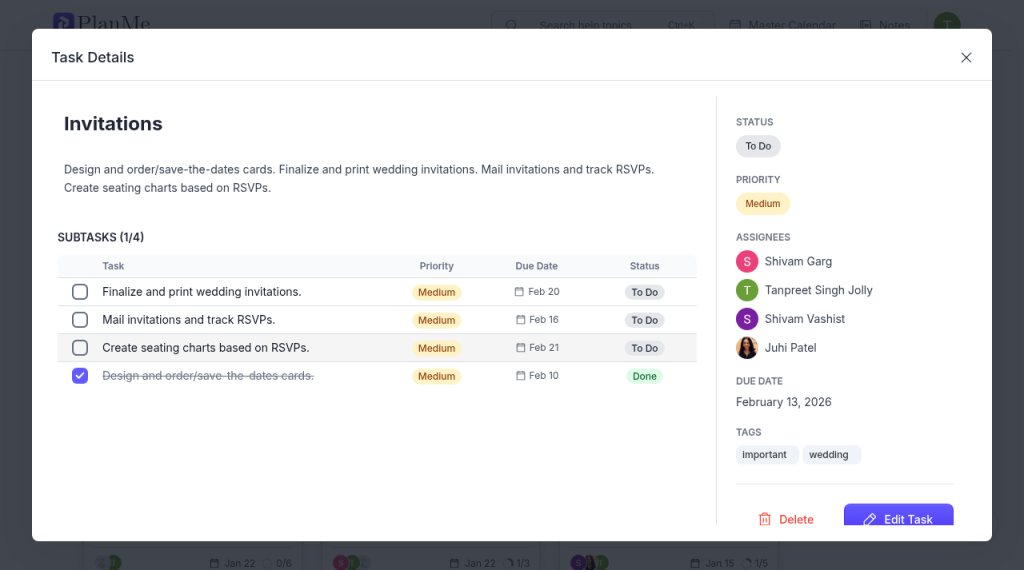Click calendar icon beside Feb 16
1024x570 pixels.
pos(520,320)
